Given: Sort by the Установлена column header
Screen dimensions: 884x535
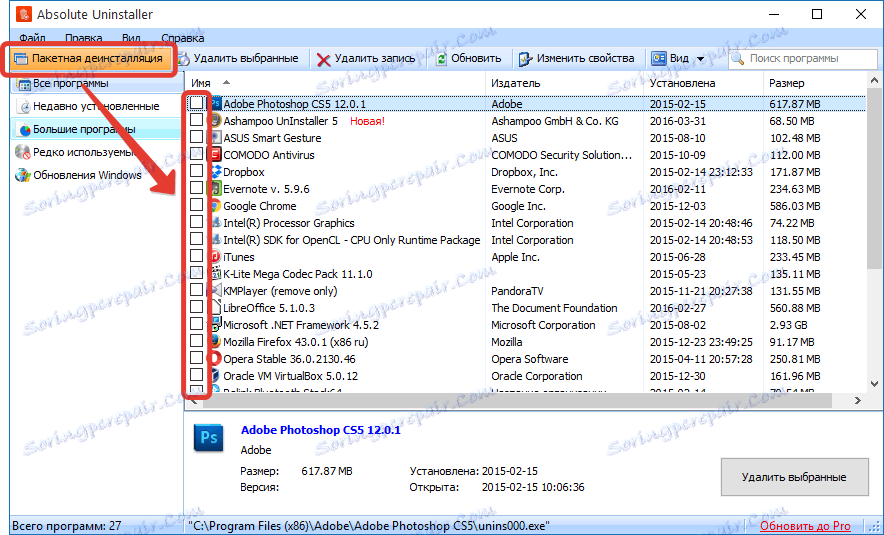Looking at the screenshot, I should pos(702,83).
